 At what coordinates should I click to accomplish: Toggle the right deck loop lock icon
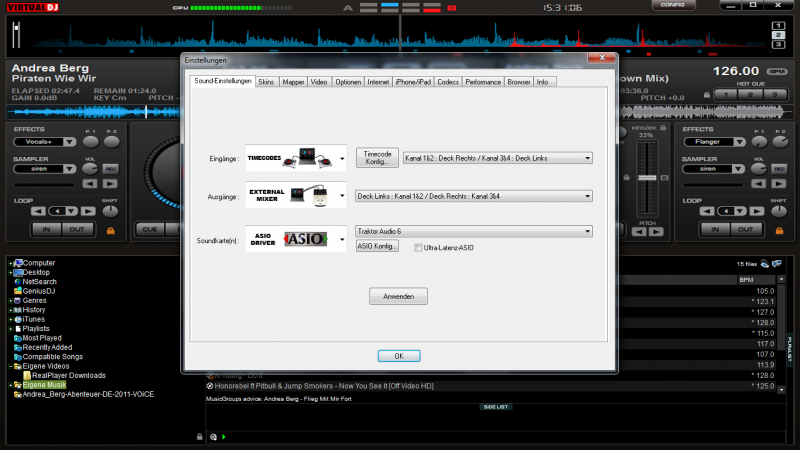pyautogui.click(x=779, y=231)
